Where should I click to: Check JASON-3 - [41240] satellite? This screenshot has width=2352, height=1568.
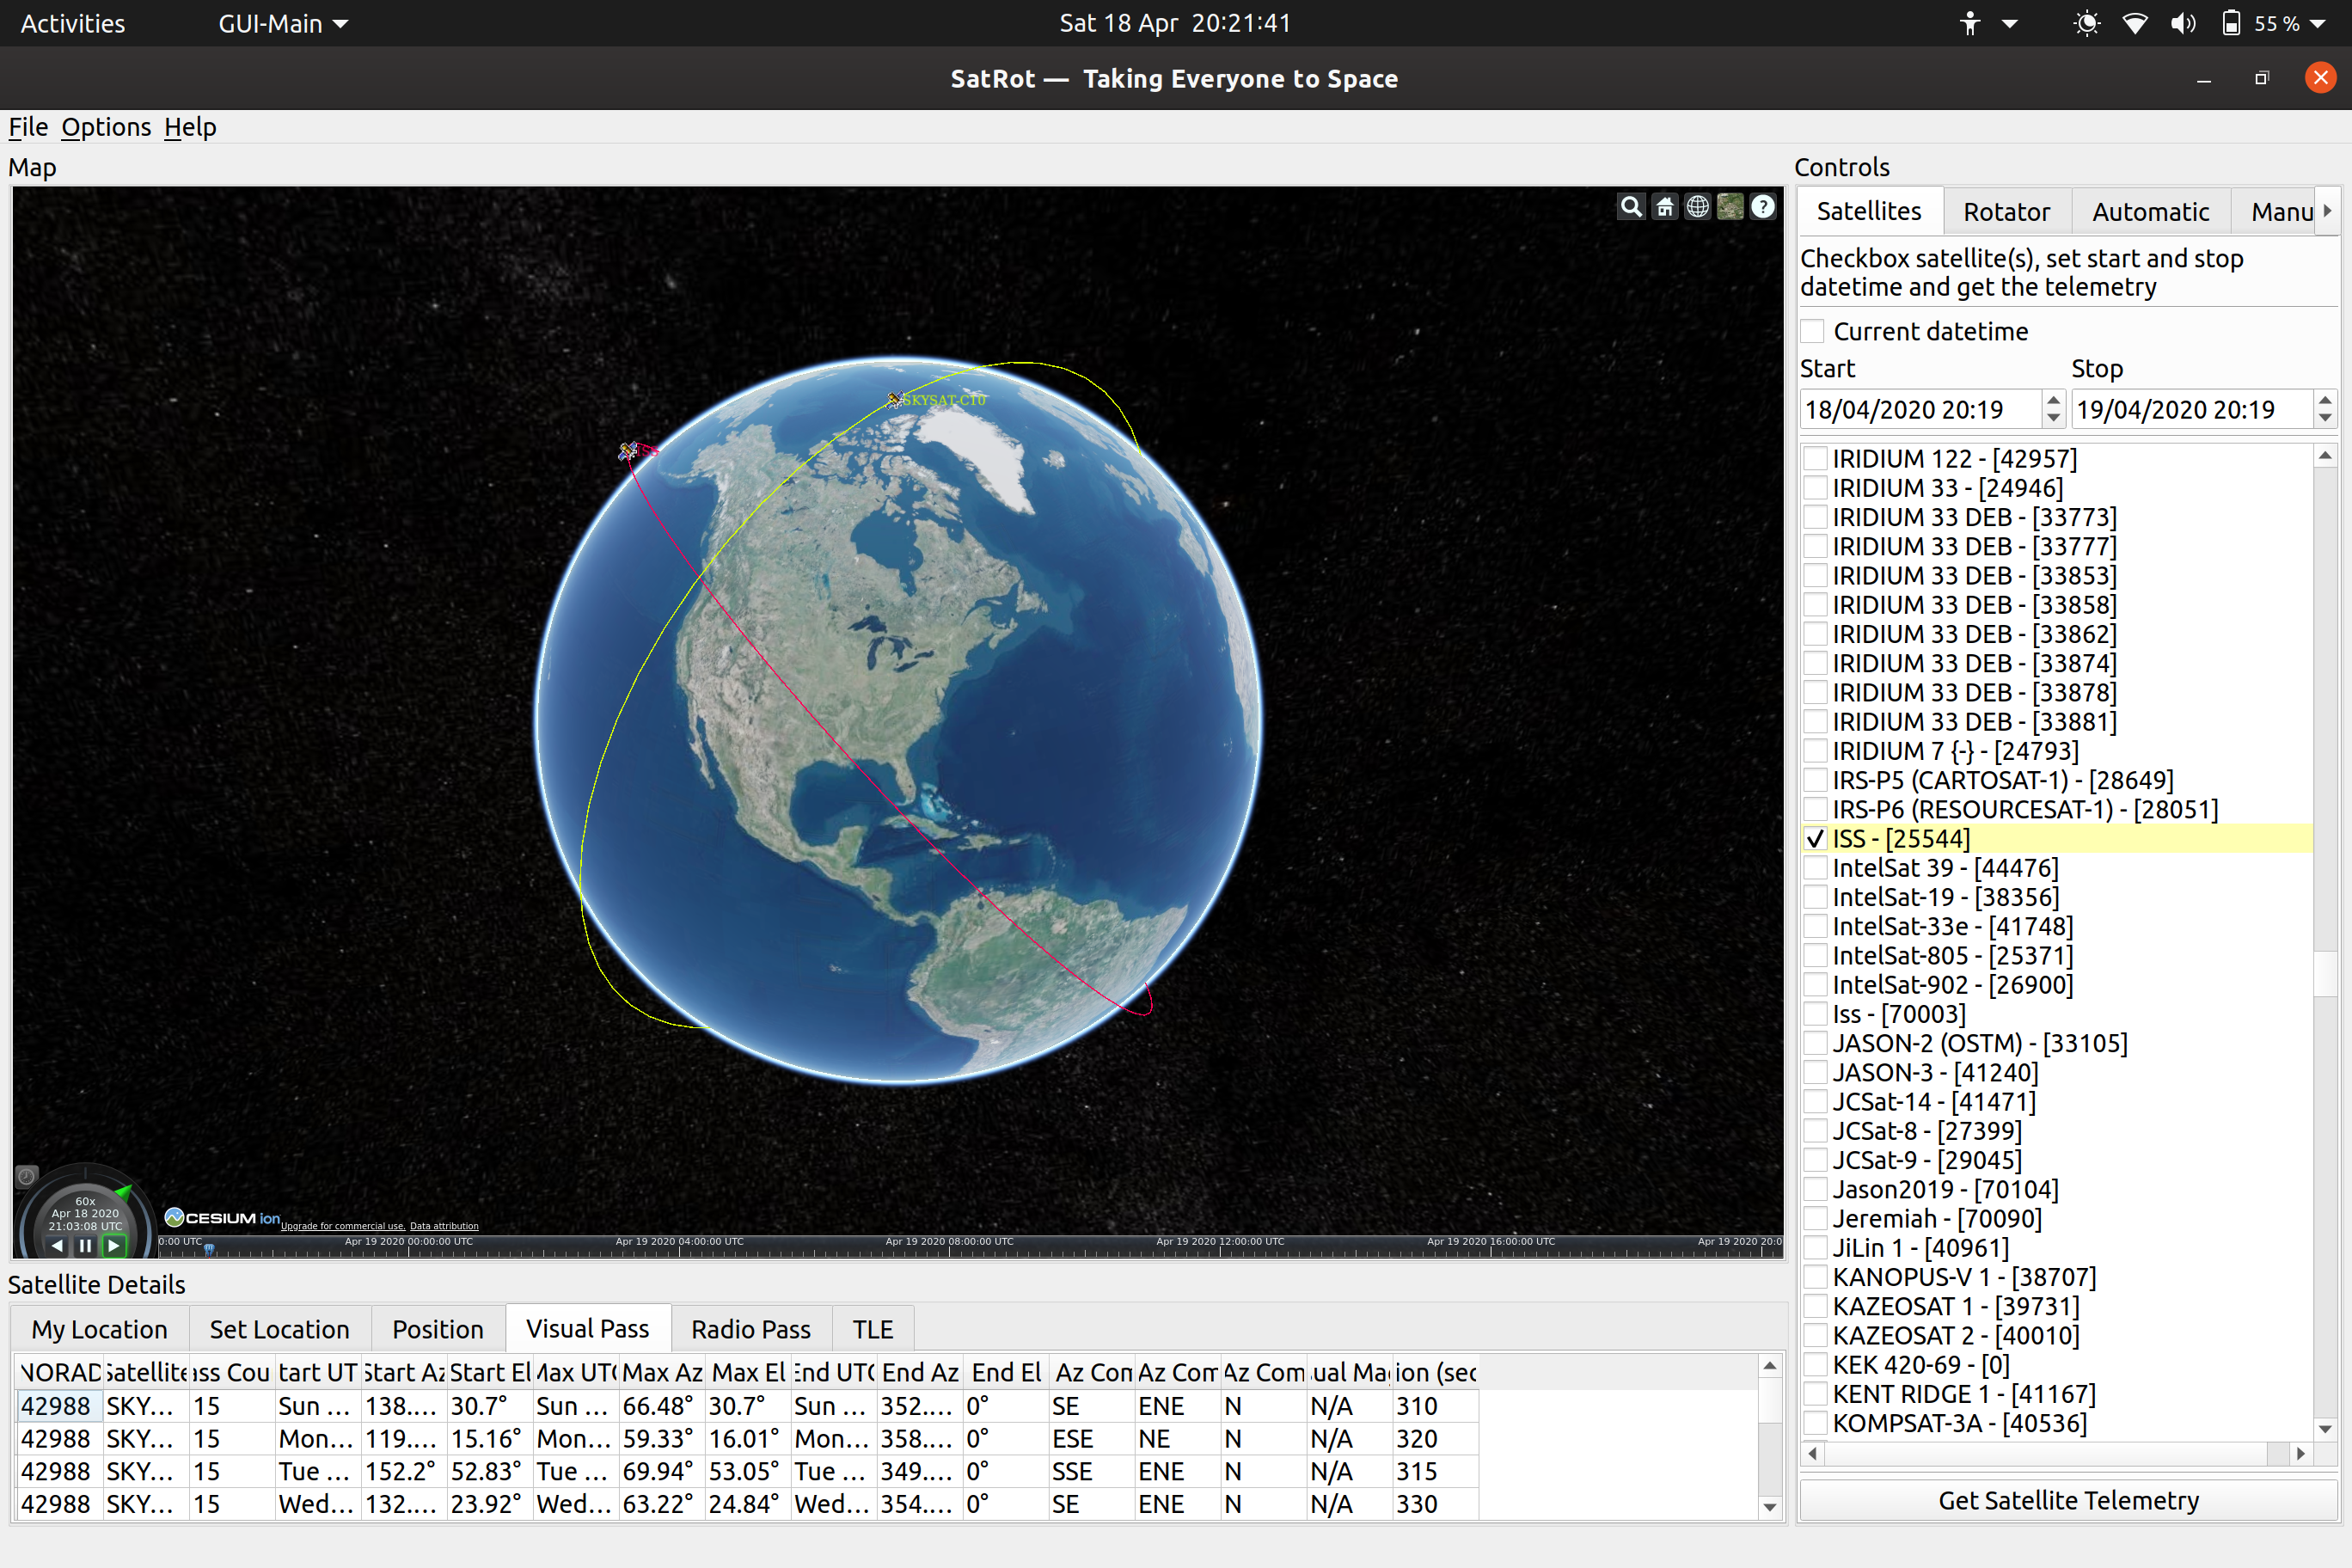(1815, 1072)
